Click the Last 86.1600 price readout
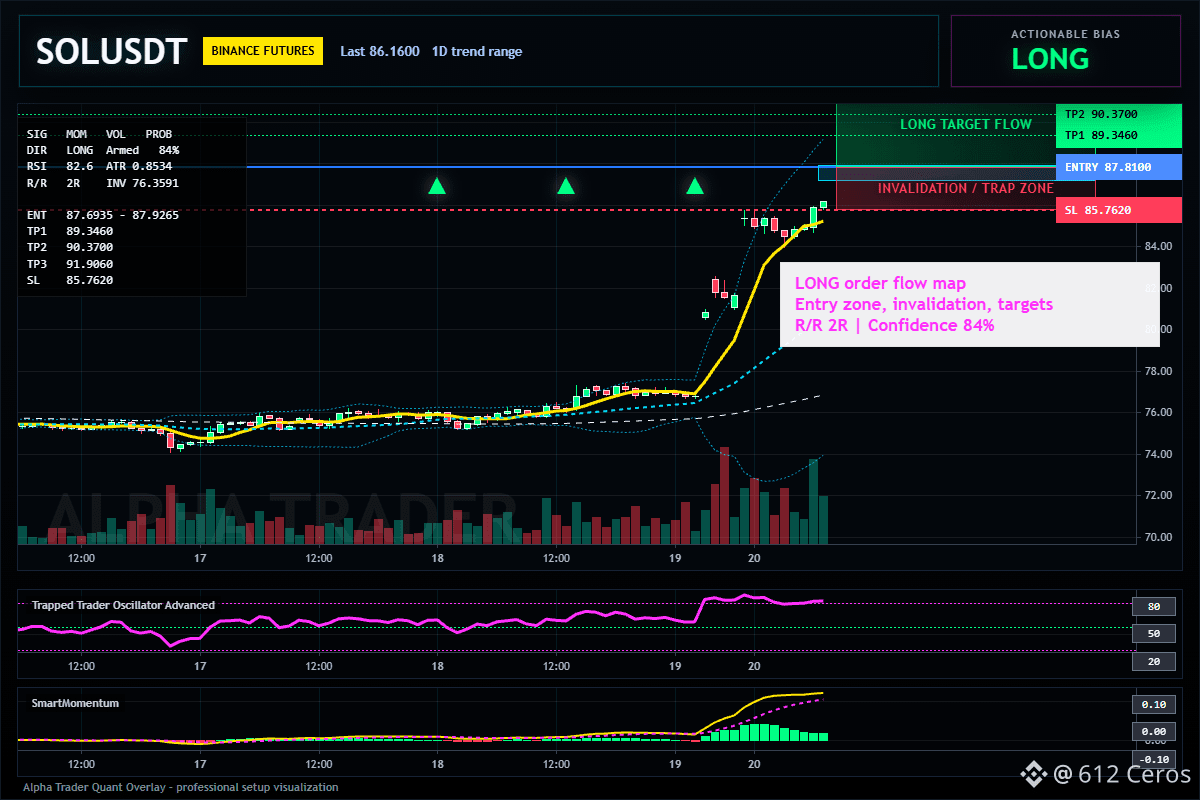The height and width of the screenshot is (800, 1200). click(380, 51)
